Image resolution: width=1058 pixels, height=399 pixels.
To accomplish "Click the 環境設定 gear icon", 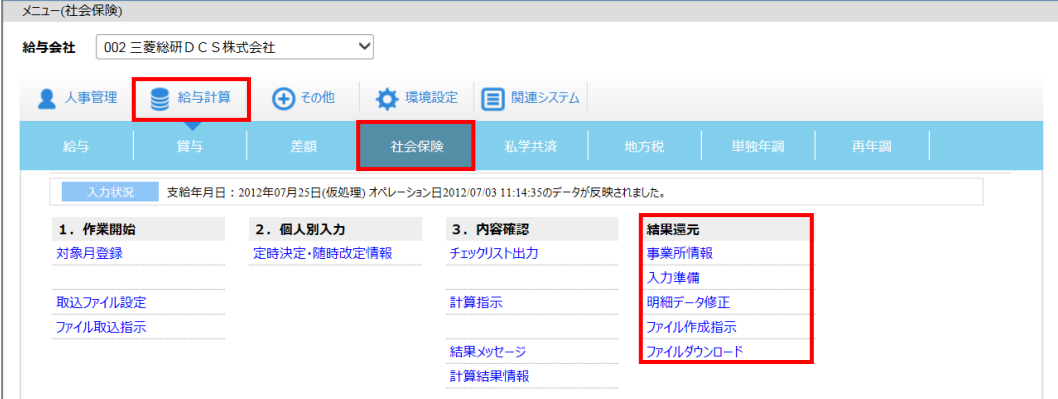I will click(x=387, y=99).
